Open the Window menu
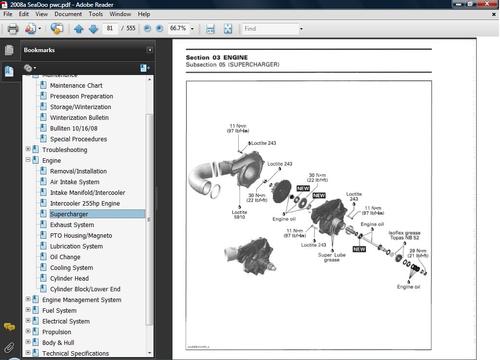The height and width of the screenshot is (360, 500). pyautogui.click(x=120, y=14)
